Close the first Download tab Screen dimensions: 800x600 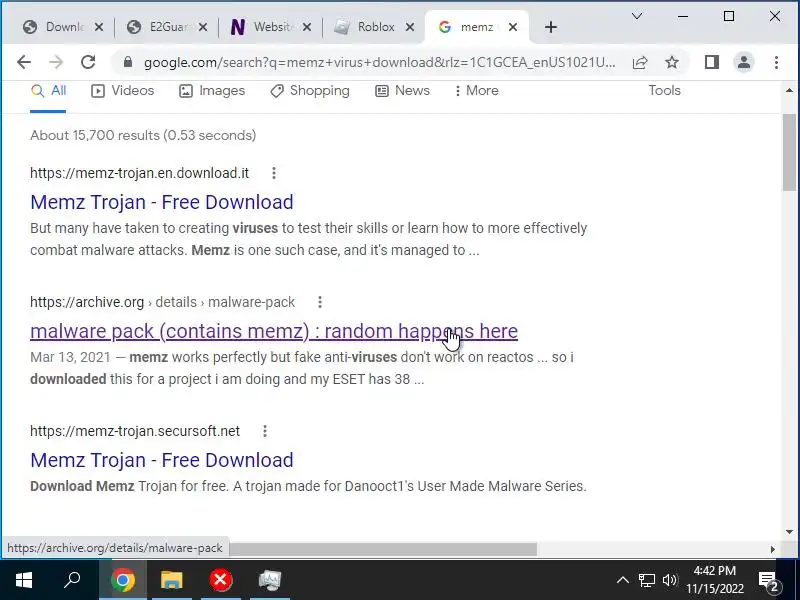(99, 27)
